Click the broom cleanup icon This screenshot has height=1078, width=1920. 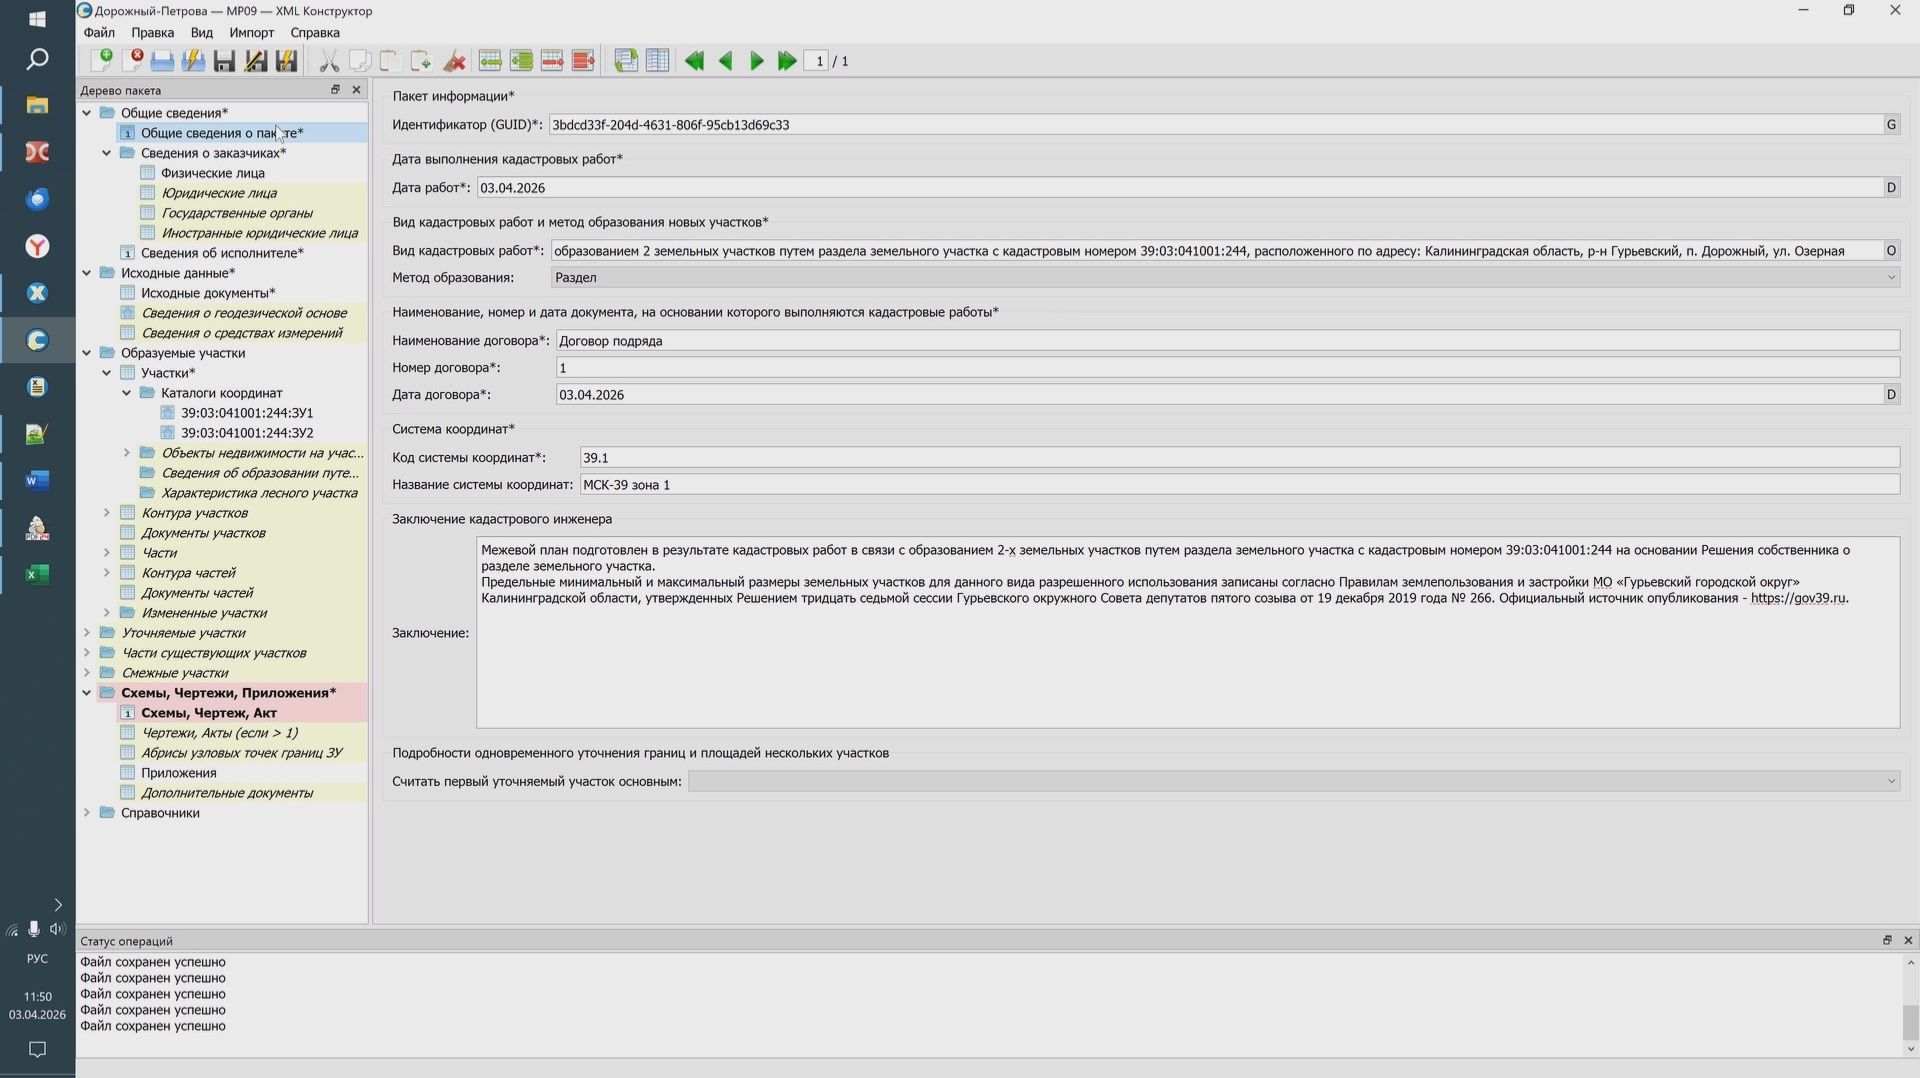(455, 61)
